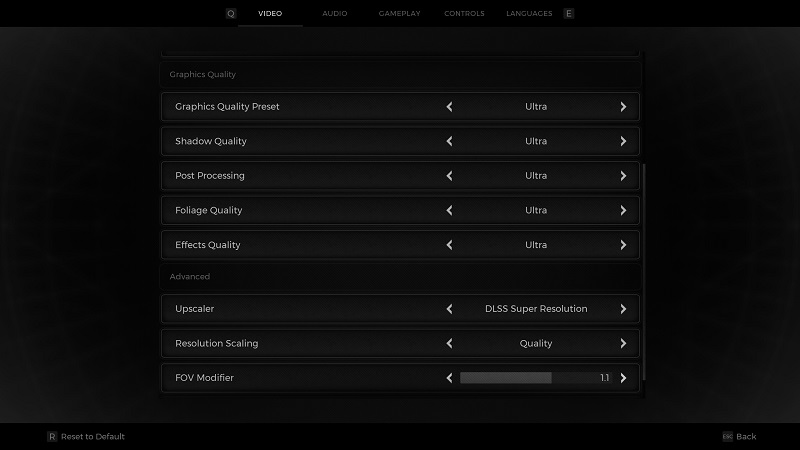The width and height of the screenshot is (800, 450).
Task: Select next Resolution Scaling mode
Action: [x=623, y=343]
